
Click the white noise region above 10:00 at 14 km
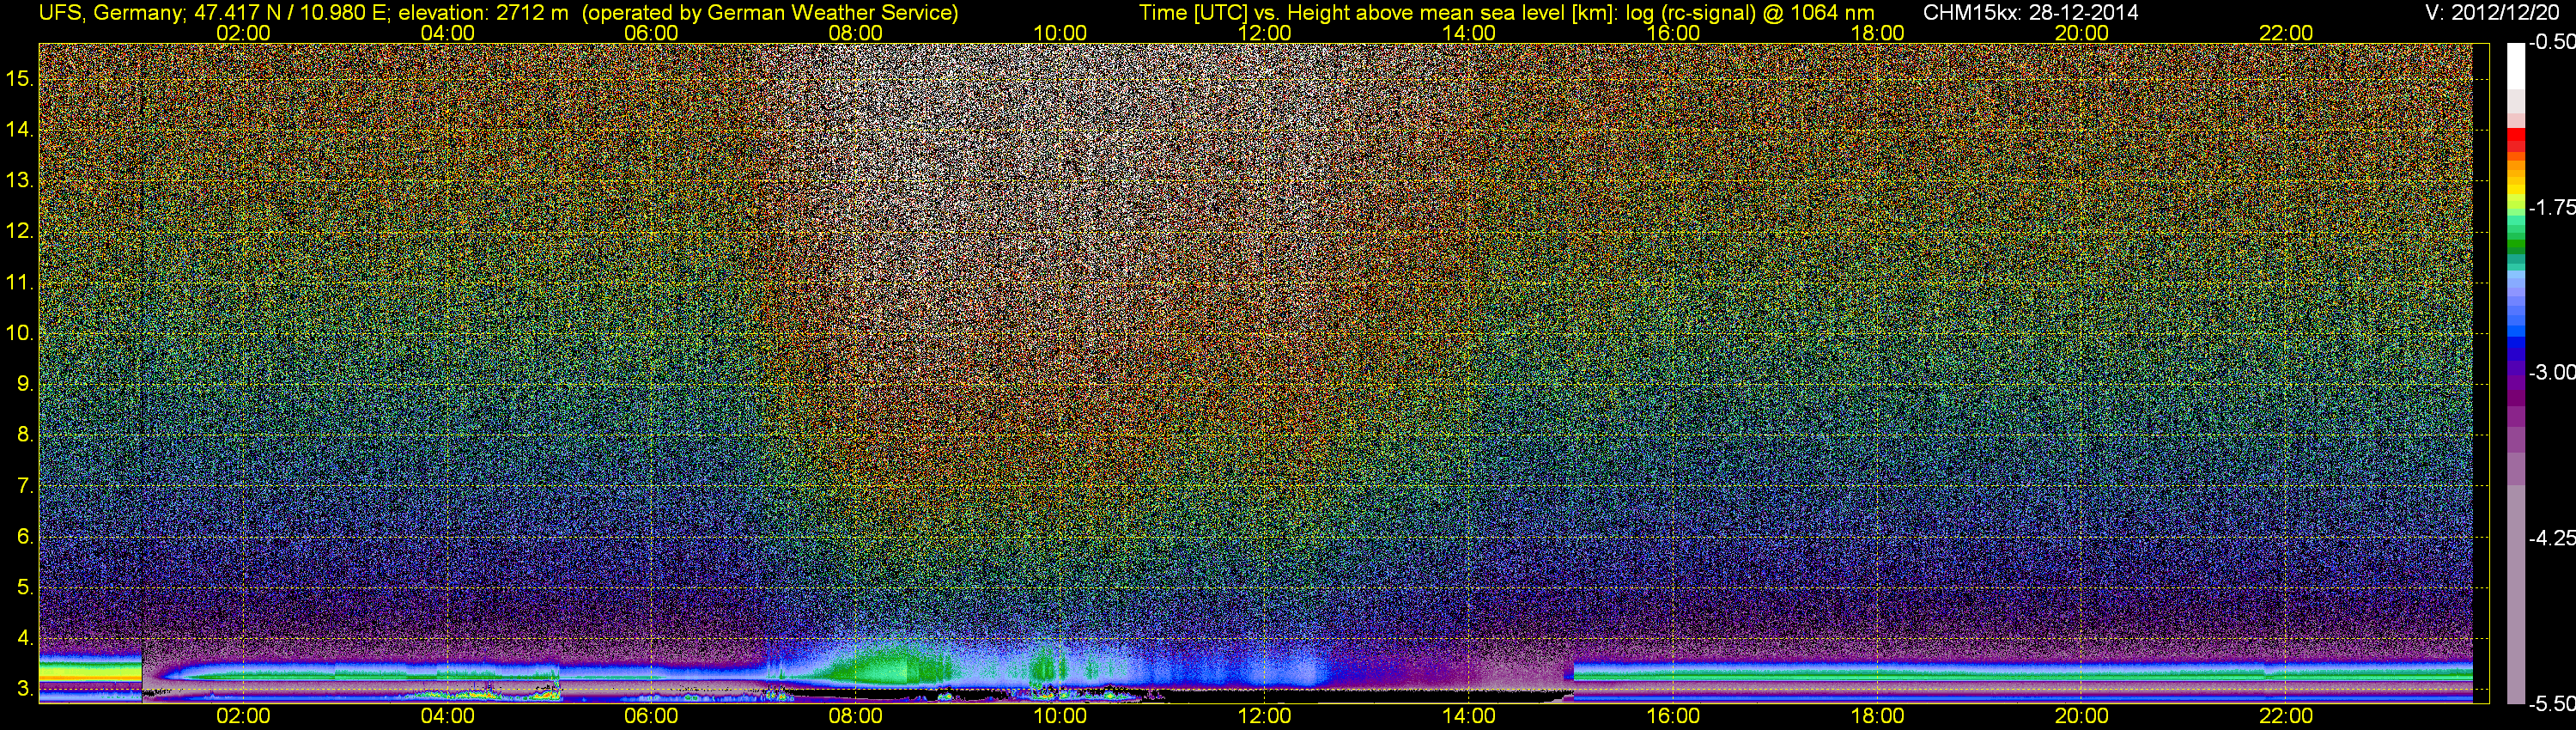tap(1060, 129)
